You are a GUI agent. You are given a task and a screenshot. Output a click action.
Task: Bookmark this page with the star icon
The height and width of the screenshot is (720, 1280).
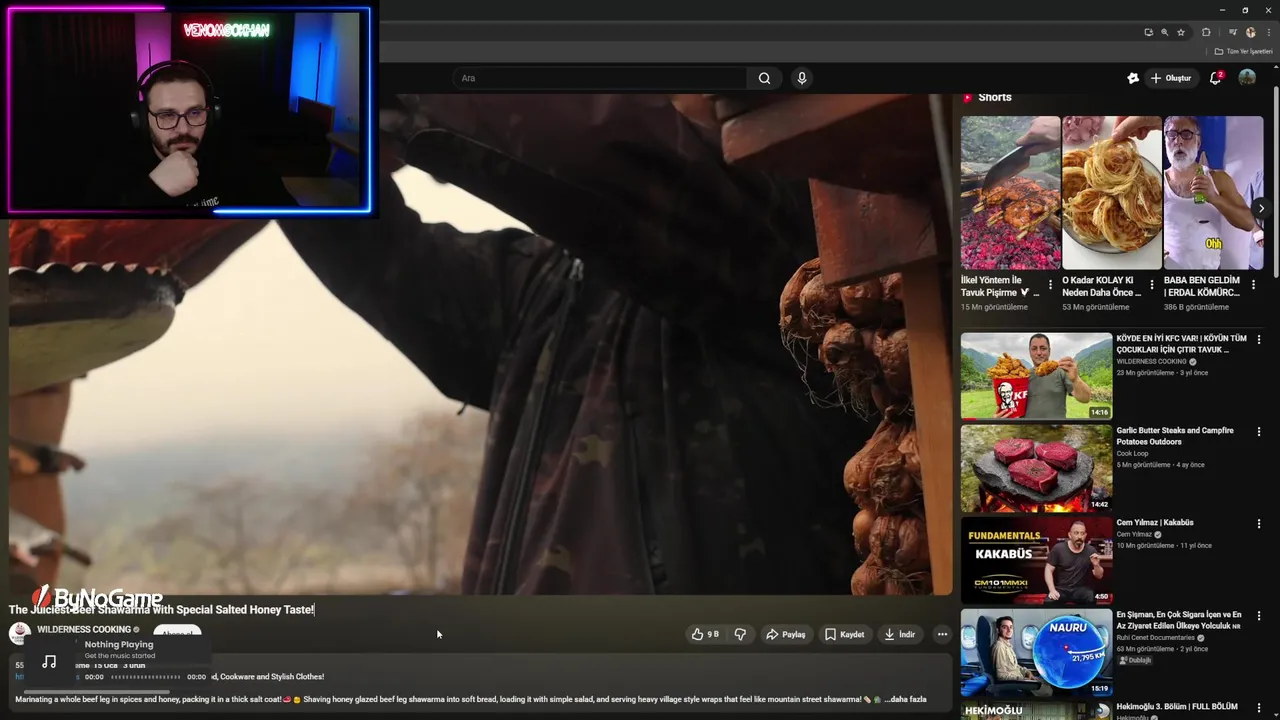tap(1181, 32)
